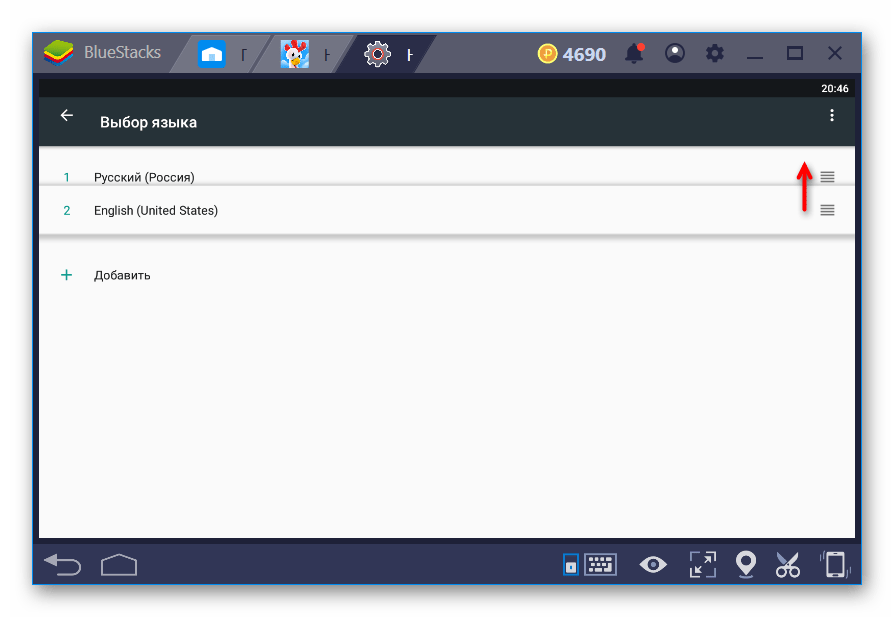Click the Android home button
Screen dimensions: 894x617
tap(119, 565)
